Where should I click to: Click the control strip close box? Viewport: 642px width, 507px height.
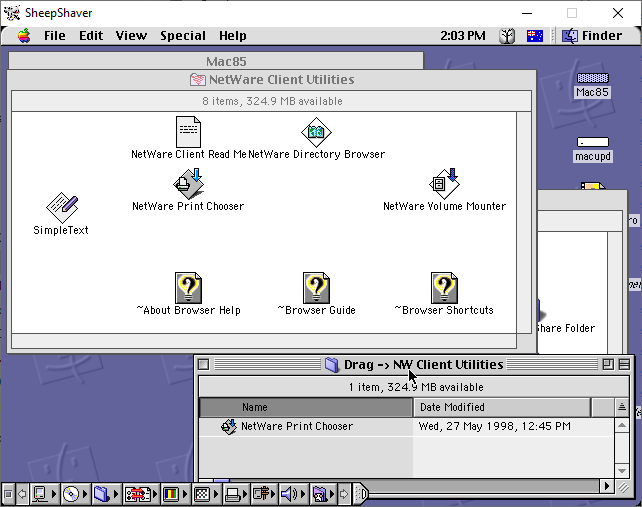point(8,494)
